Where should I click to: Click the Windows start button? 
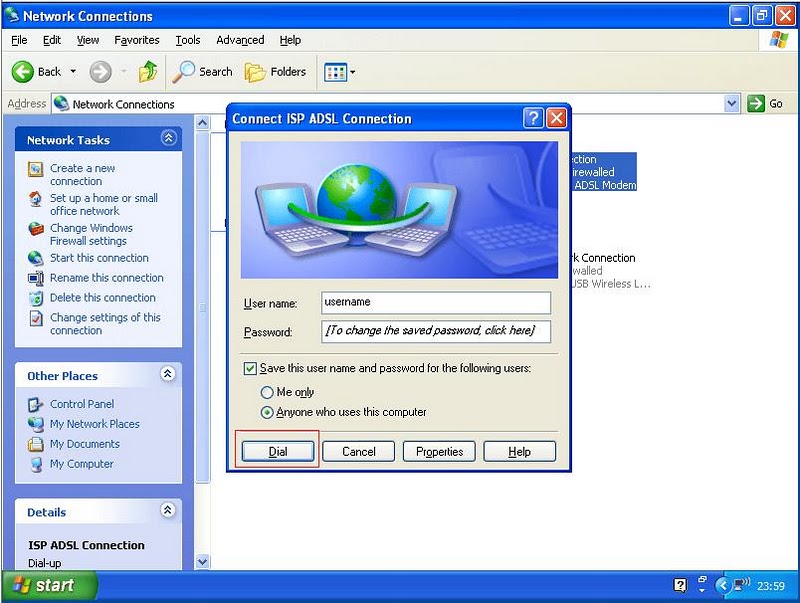click(x=48, y=586)
